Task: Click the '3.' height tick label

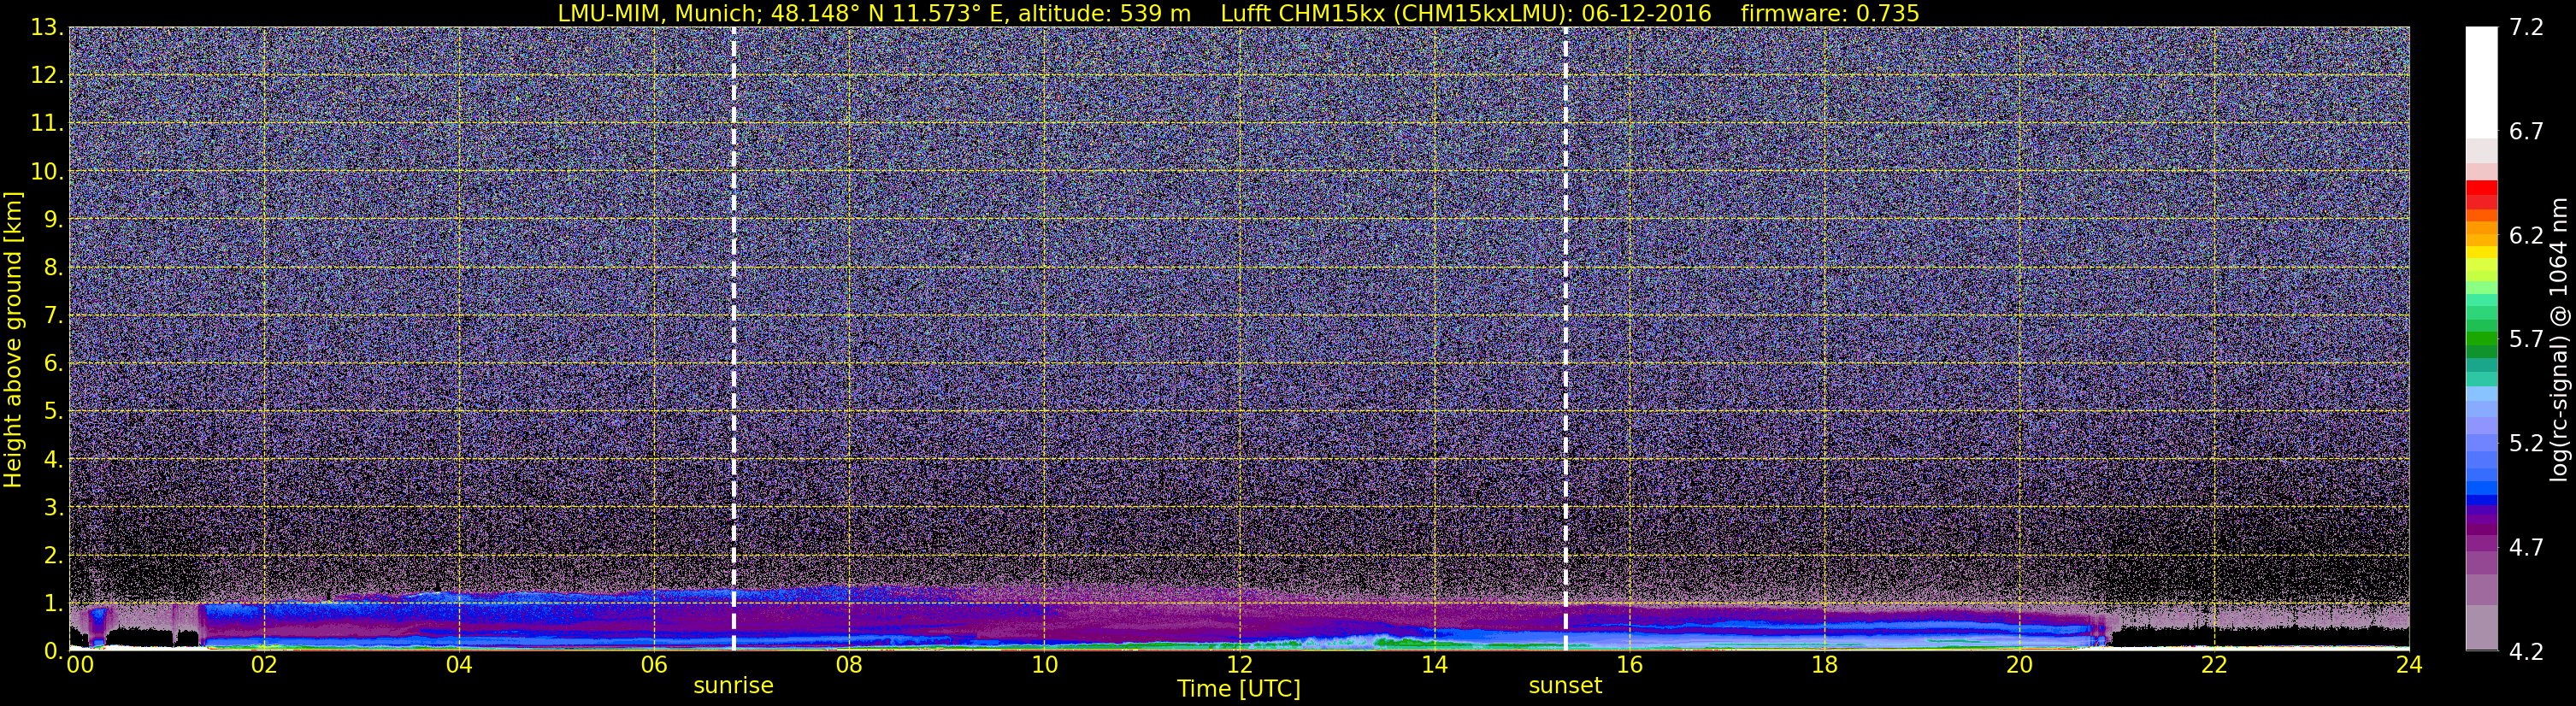Action: click(53, 507)
